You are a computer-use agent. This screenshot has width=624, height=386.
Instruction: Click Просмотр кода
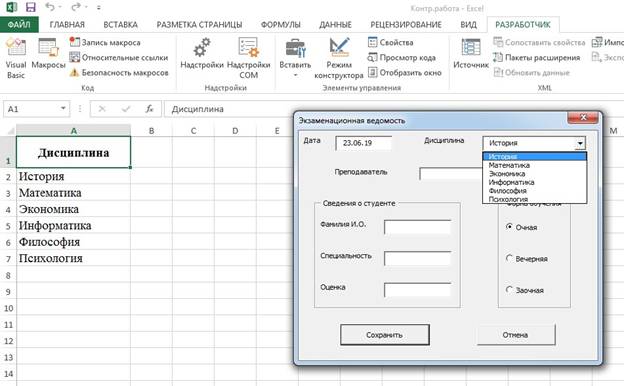click(401, 57)
